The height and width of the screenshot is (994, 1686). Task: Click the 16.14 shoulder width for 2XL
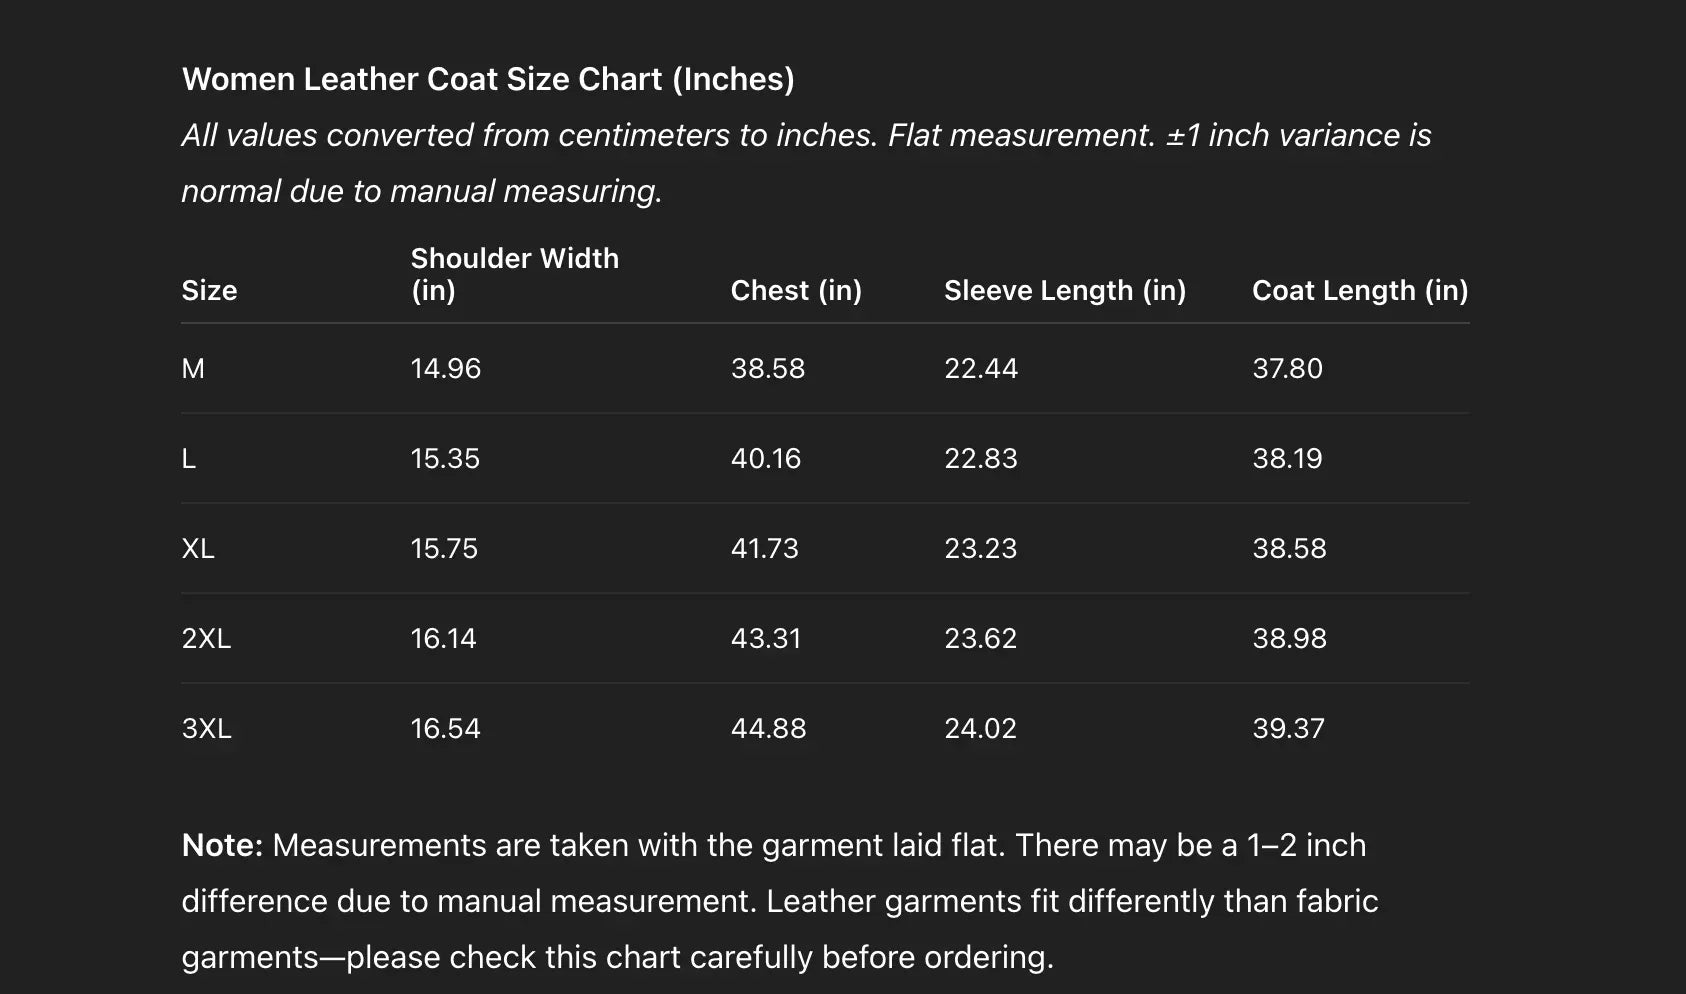pyautogui.click(x=443, y=638)
